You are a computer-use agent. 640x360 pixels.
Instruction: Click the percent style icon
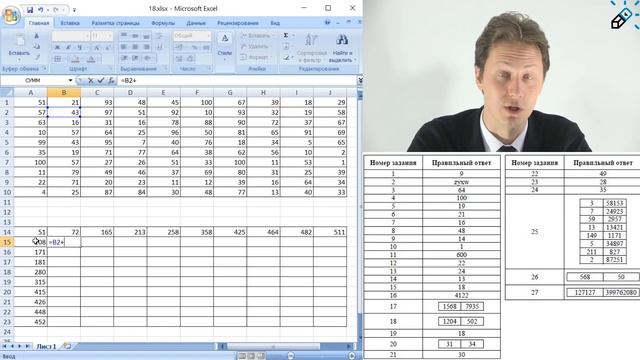tap(195, 48)
